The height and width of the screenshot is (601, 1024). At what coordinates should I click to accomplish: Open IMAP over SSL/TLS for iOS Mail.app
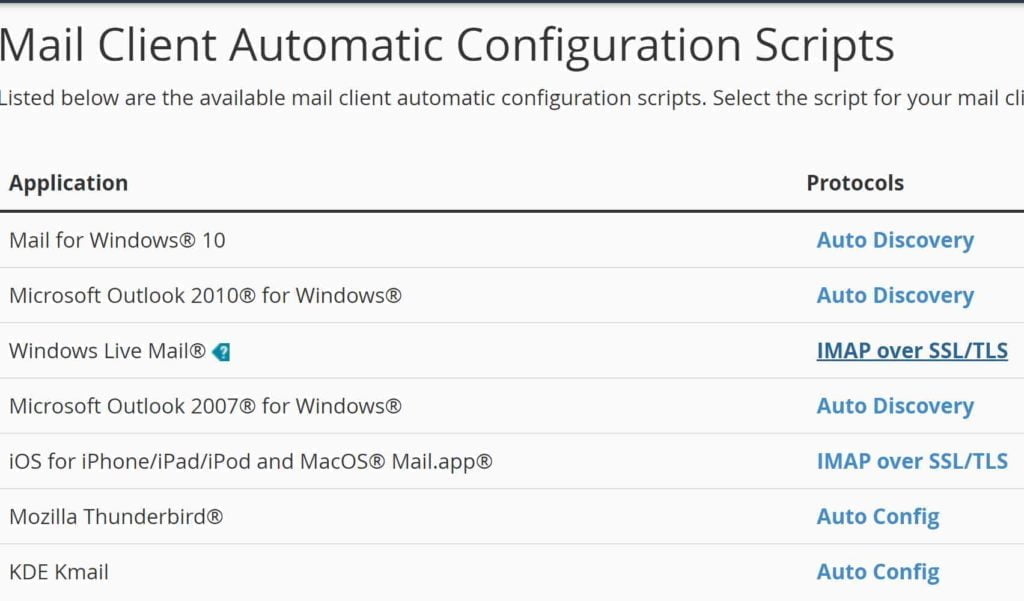912,461
